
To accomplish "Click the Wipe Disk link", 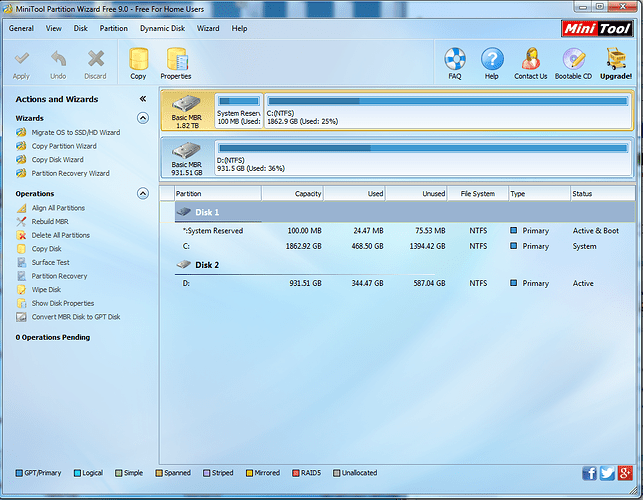I will [x=46, y=290].
